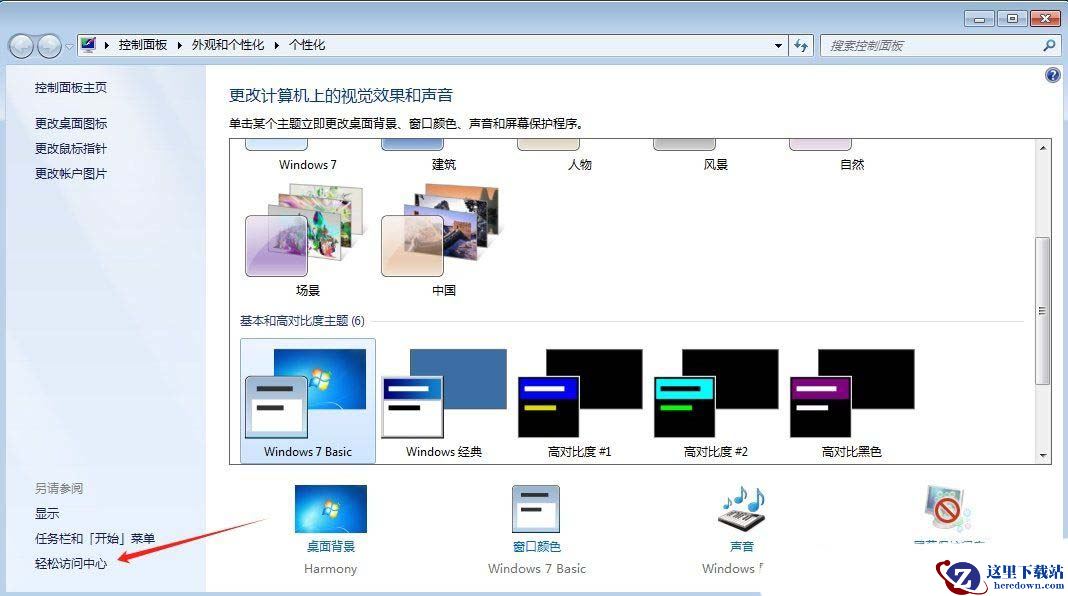Image resolution: width=1068 pixels, height=596 pixels.
Task: Click the 窗口颜色 text link
Action: pos(536,546)
